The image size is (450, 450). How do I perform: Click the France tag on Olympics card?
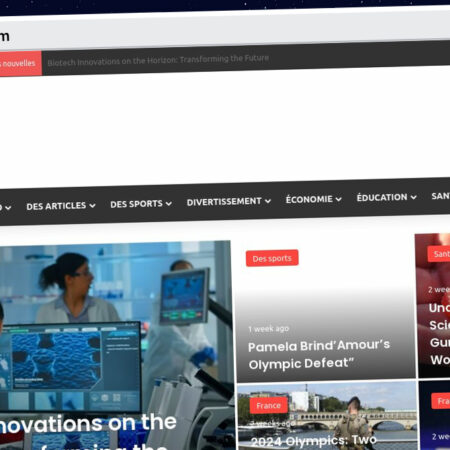268,405
